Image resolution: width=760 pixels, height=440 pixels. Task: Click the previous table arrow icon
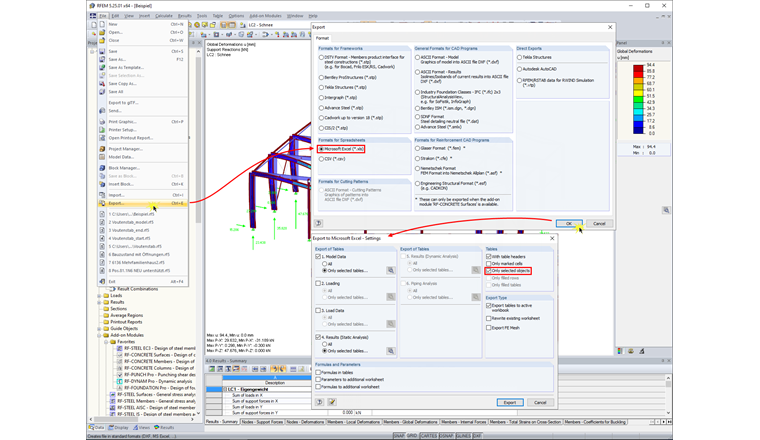pyautogui.click(x=255, y=369)
